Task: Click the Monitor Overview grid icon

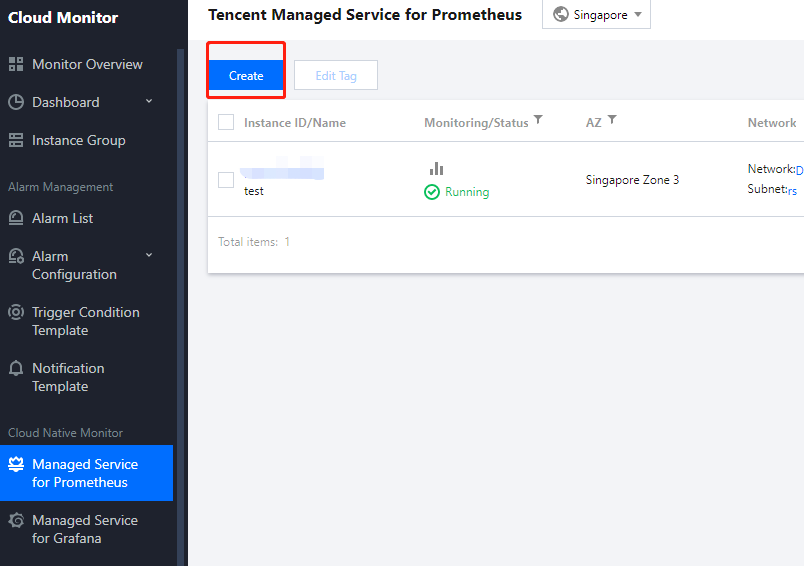Action: (x=16, y=64)
